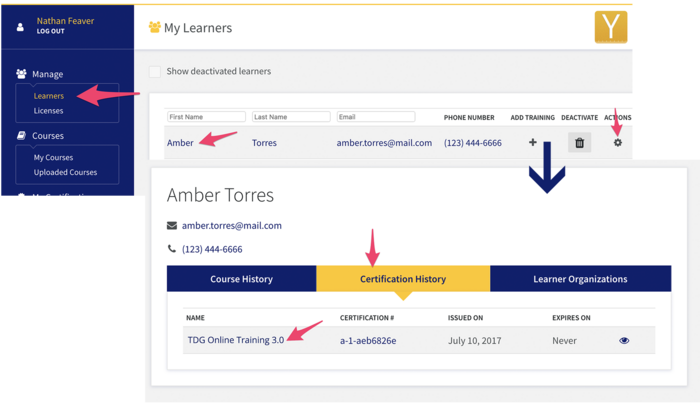700x415 pixels.
Task: Click the Manage group icon in sidebar
Action: 21,74
